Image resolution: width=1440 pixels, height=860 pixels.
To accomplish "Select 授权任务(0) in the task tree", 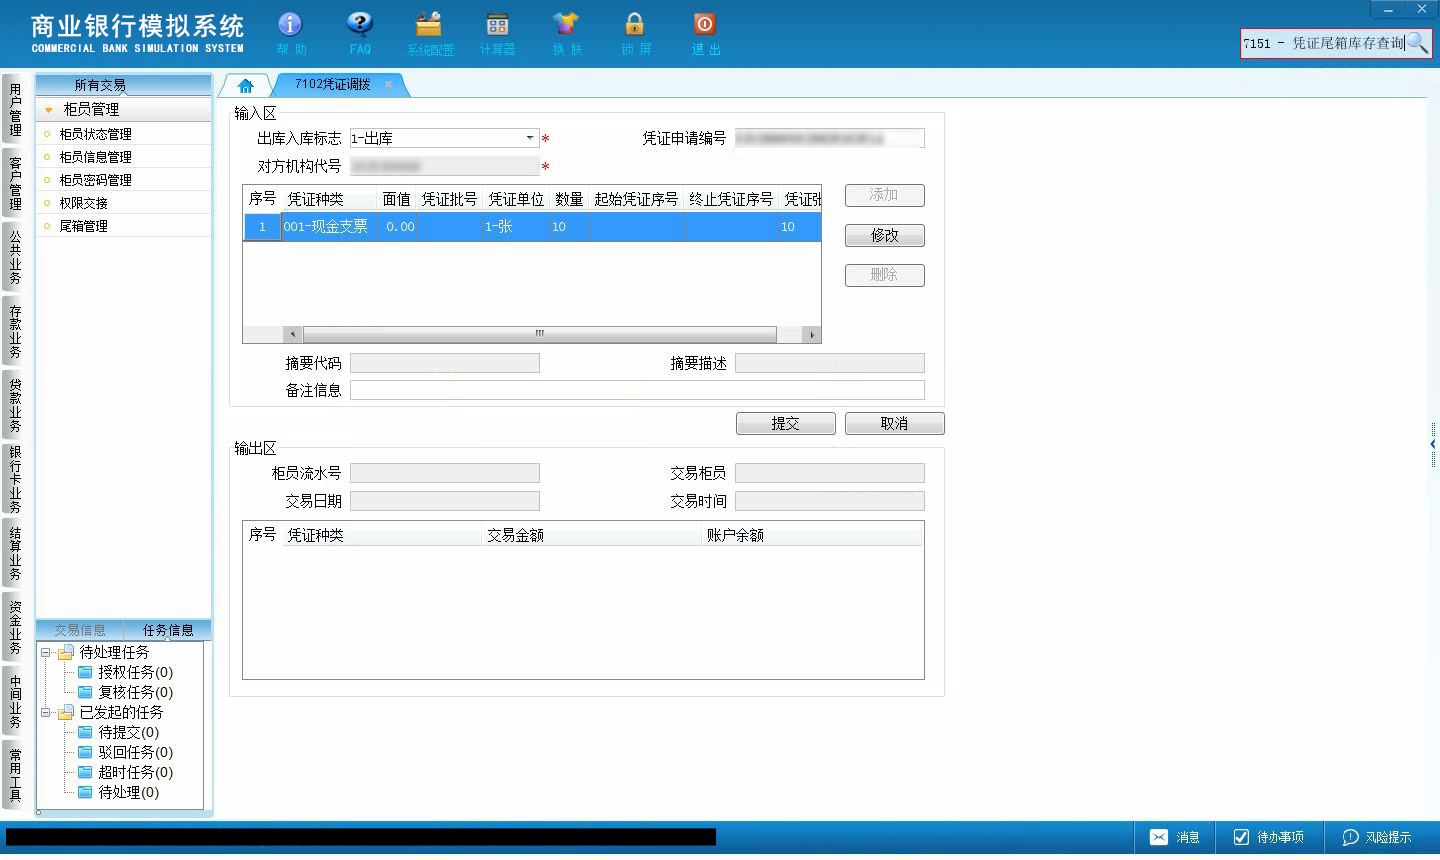I will point(135,672).
